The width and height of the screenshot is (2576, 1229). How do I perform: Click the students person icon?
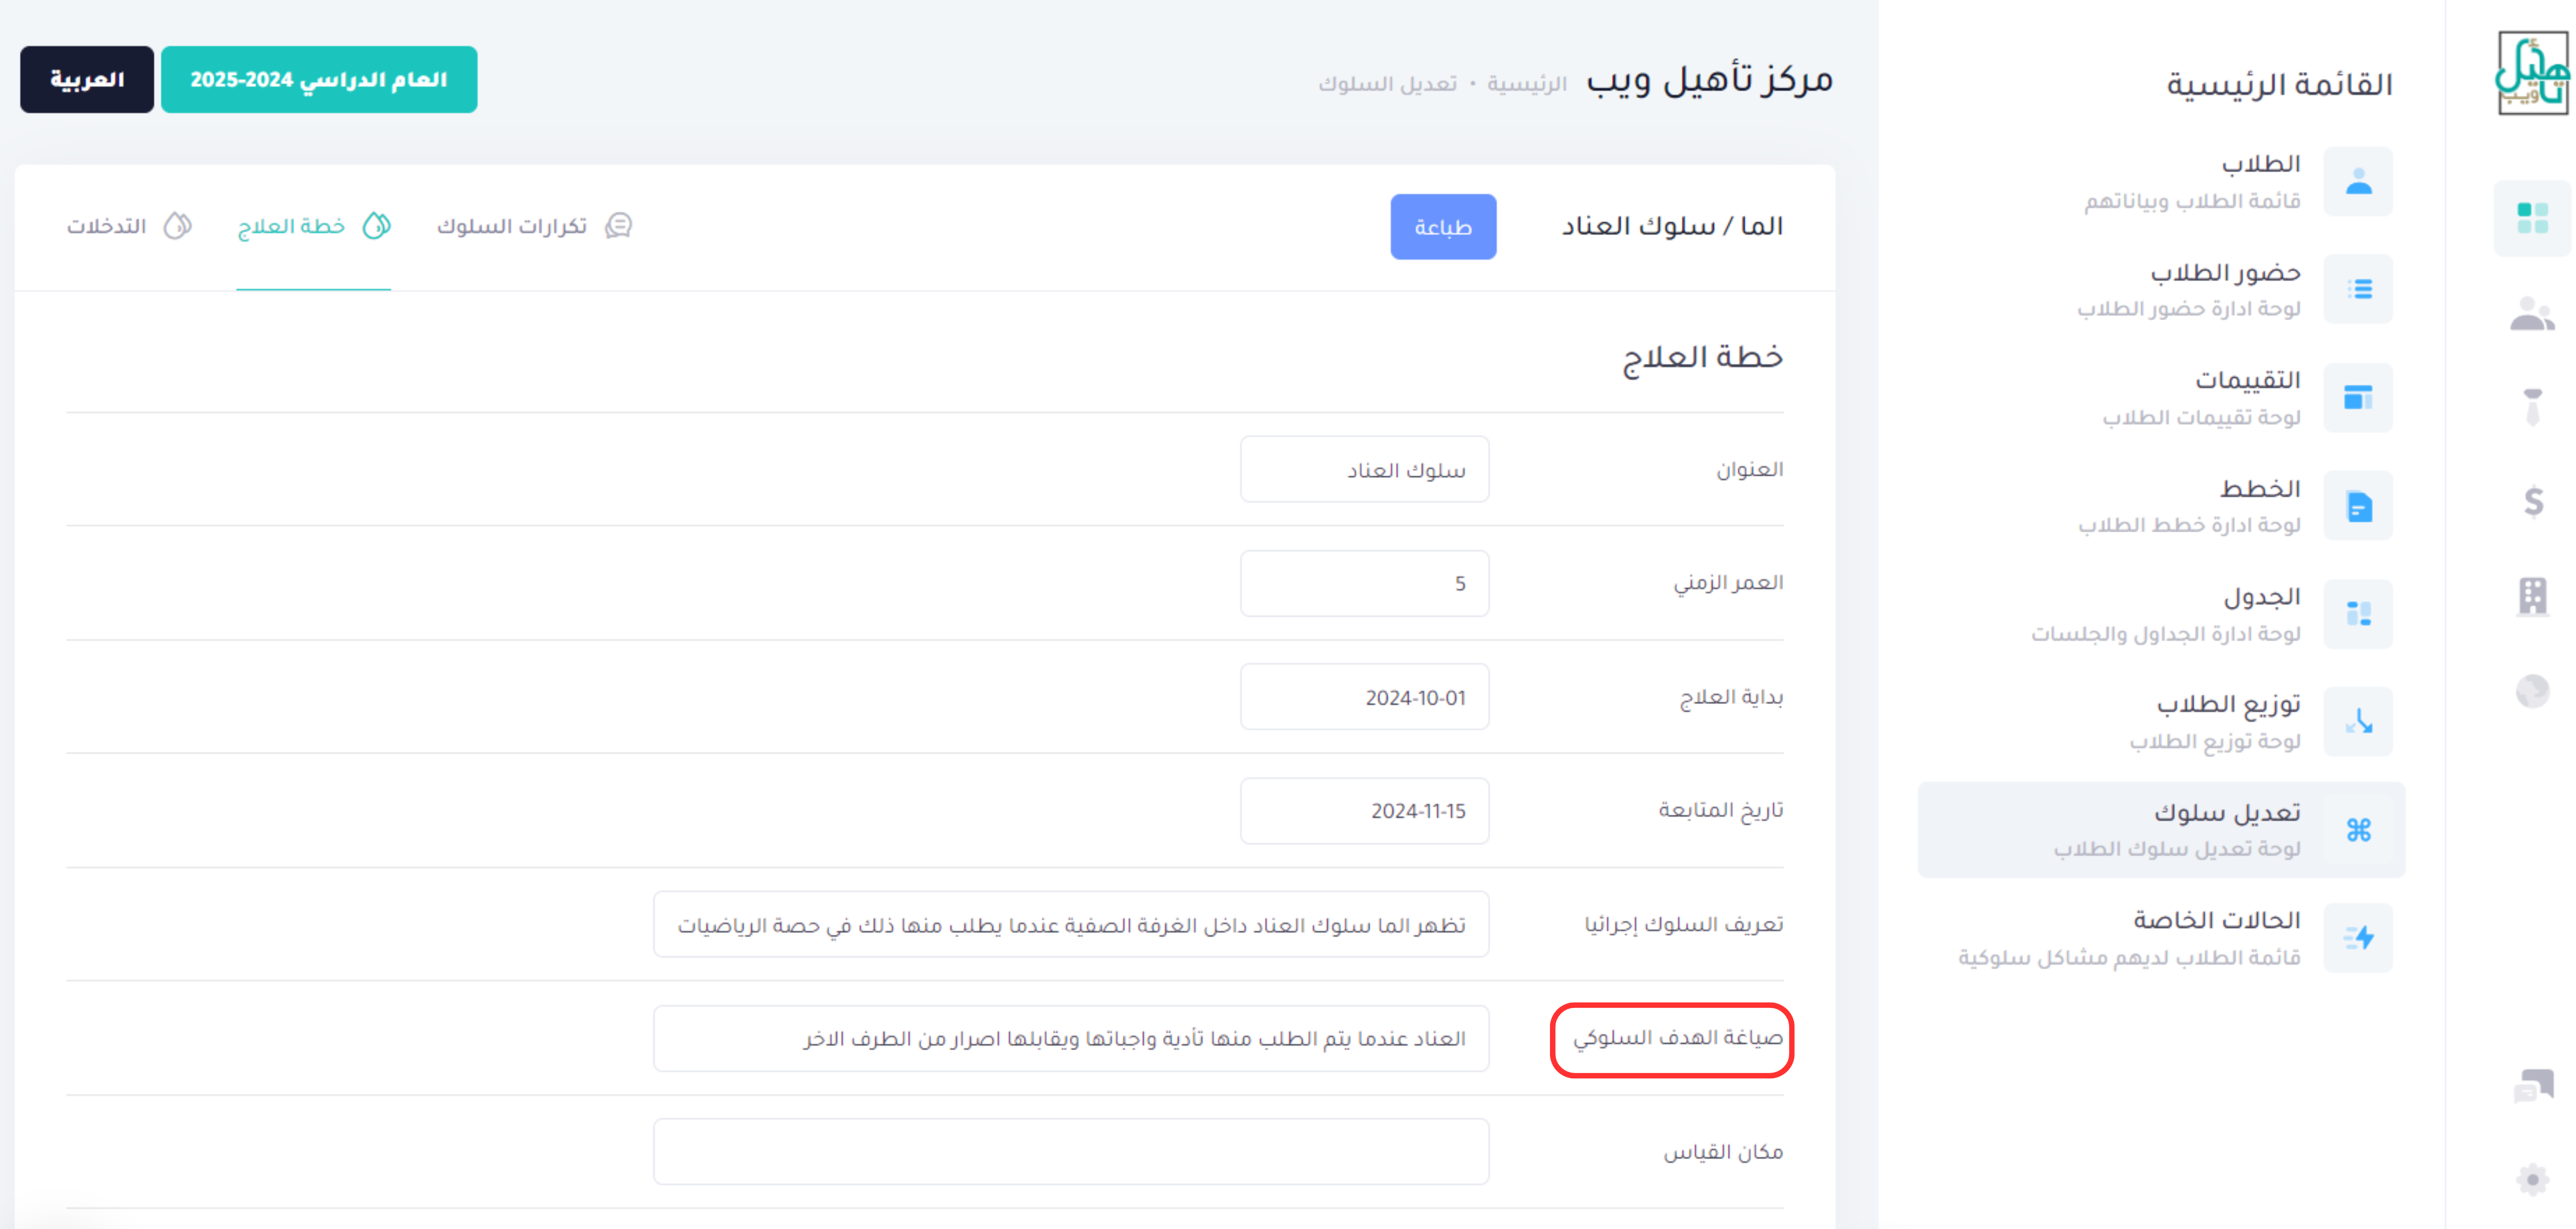(x=2358, y=181)
